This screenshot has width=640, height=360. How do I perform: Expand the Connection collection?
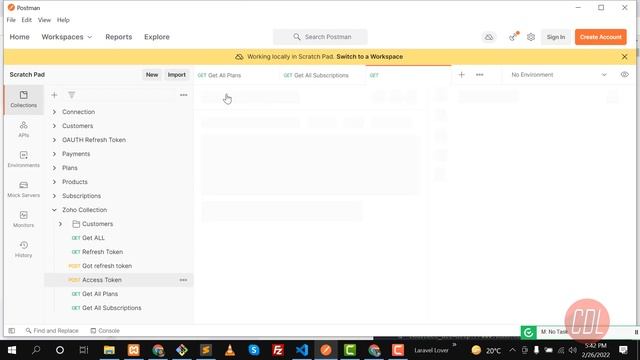[x=54, y=112]
